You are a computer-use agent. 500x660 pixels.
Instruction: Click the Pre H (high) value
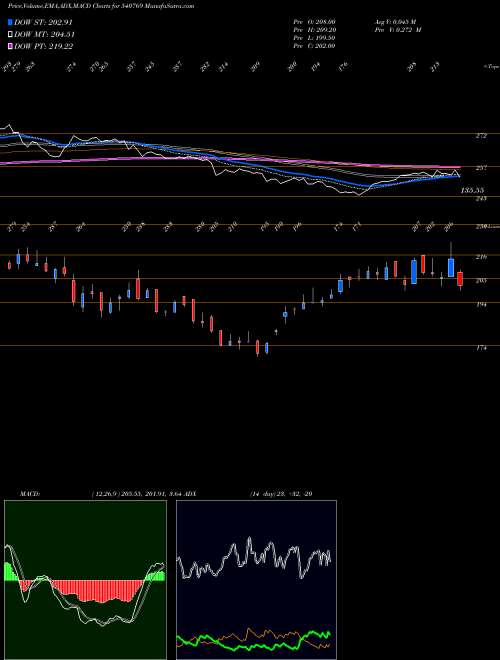tap(314, 29)
